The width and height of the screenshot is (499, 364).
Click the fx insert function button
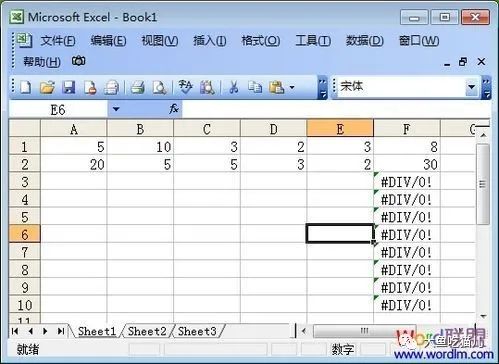pos(174,109)
